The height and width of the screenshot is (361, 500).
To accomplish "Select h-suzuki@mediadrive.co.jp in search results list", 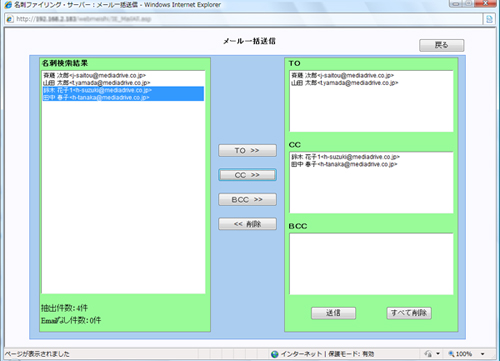I will pos(123,90).
